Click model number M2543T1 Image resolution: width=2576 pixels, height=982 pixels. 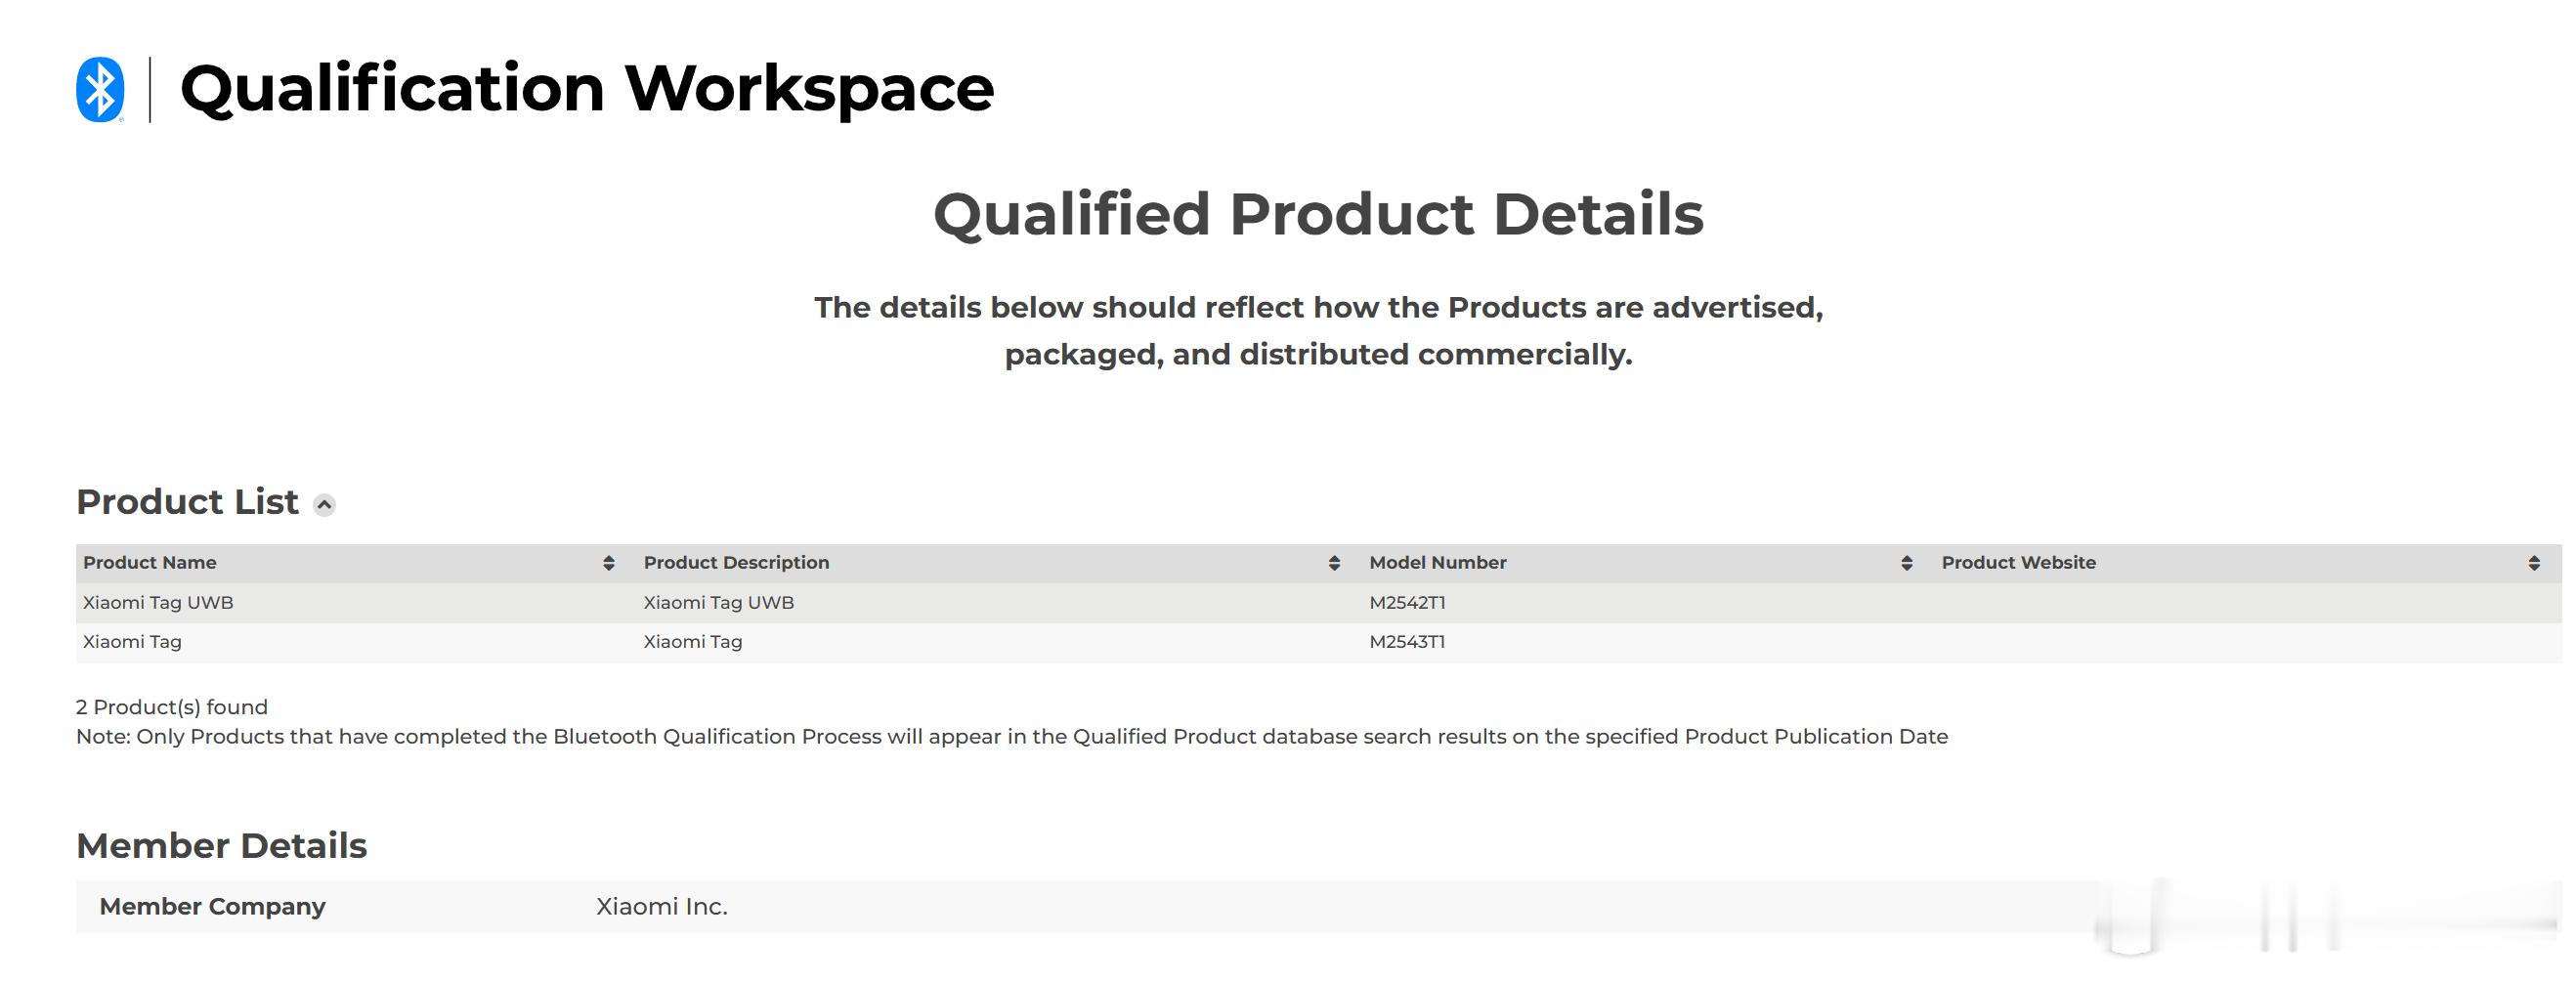pos(1407,642)
